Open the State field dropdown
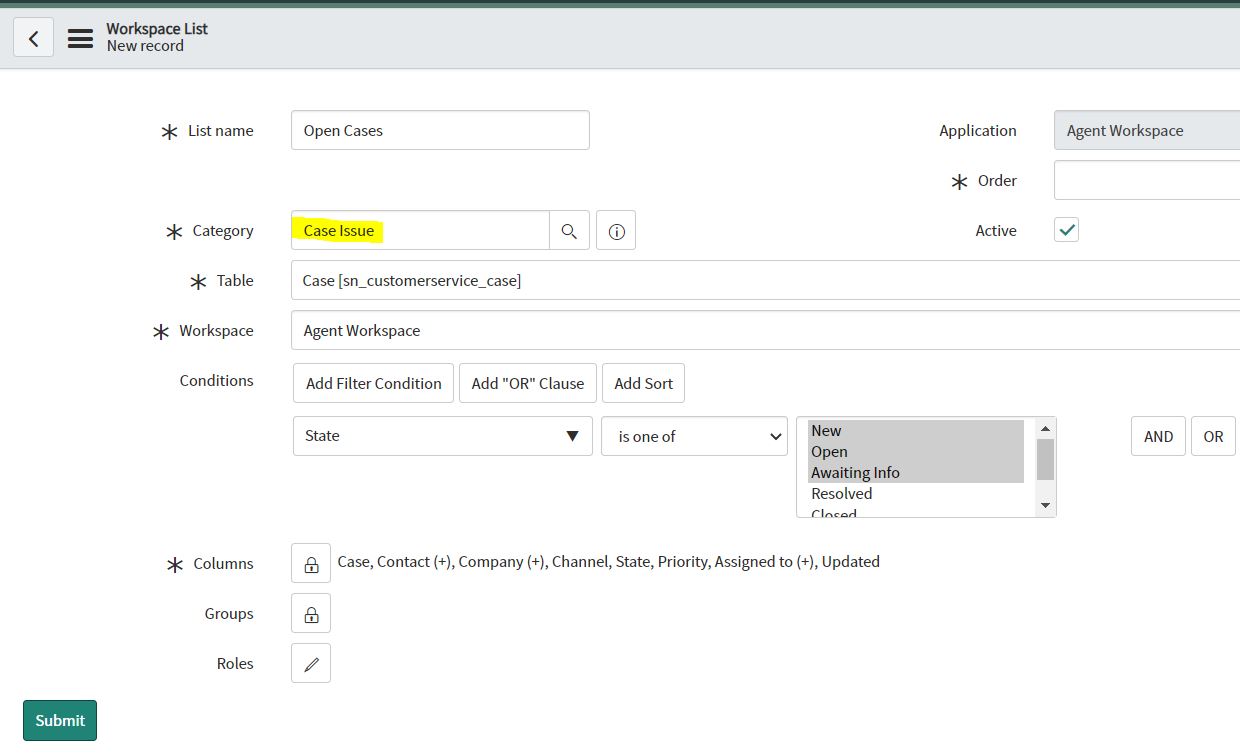This screenshot has height=756, width=1240. click(443, 436)
